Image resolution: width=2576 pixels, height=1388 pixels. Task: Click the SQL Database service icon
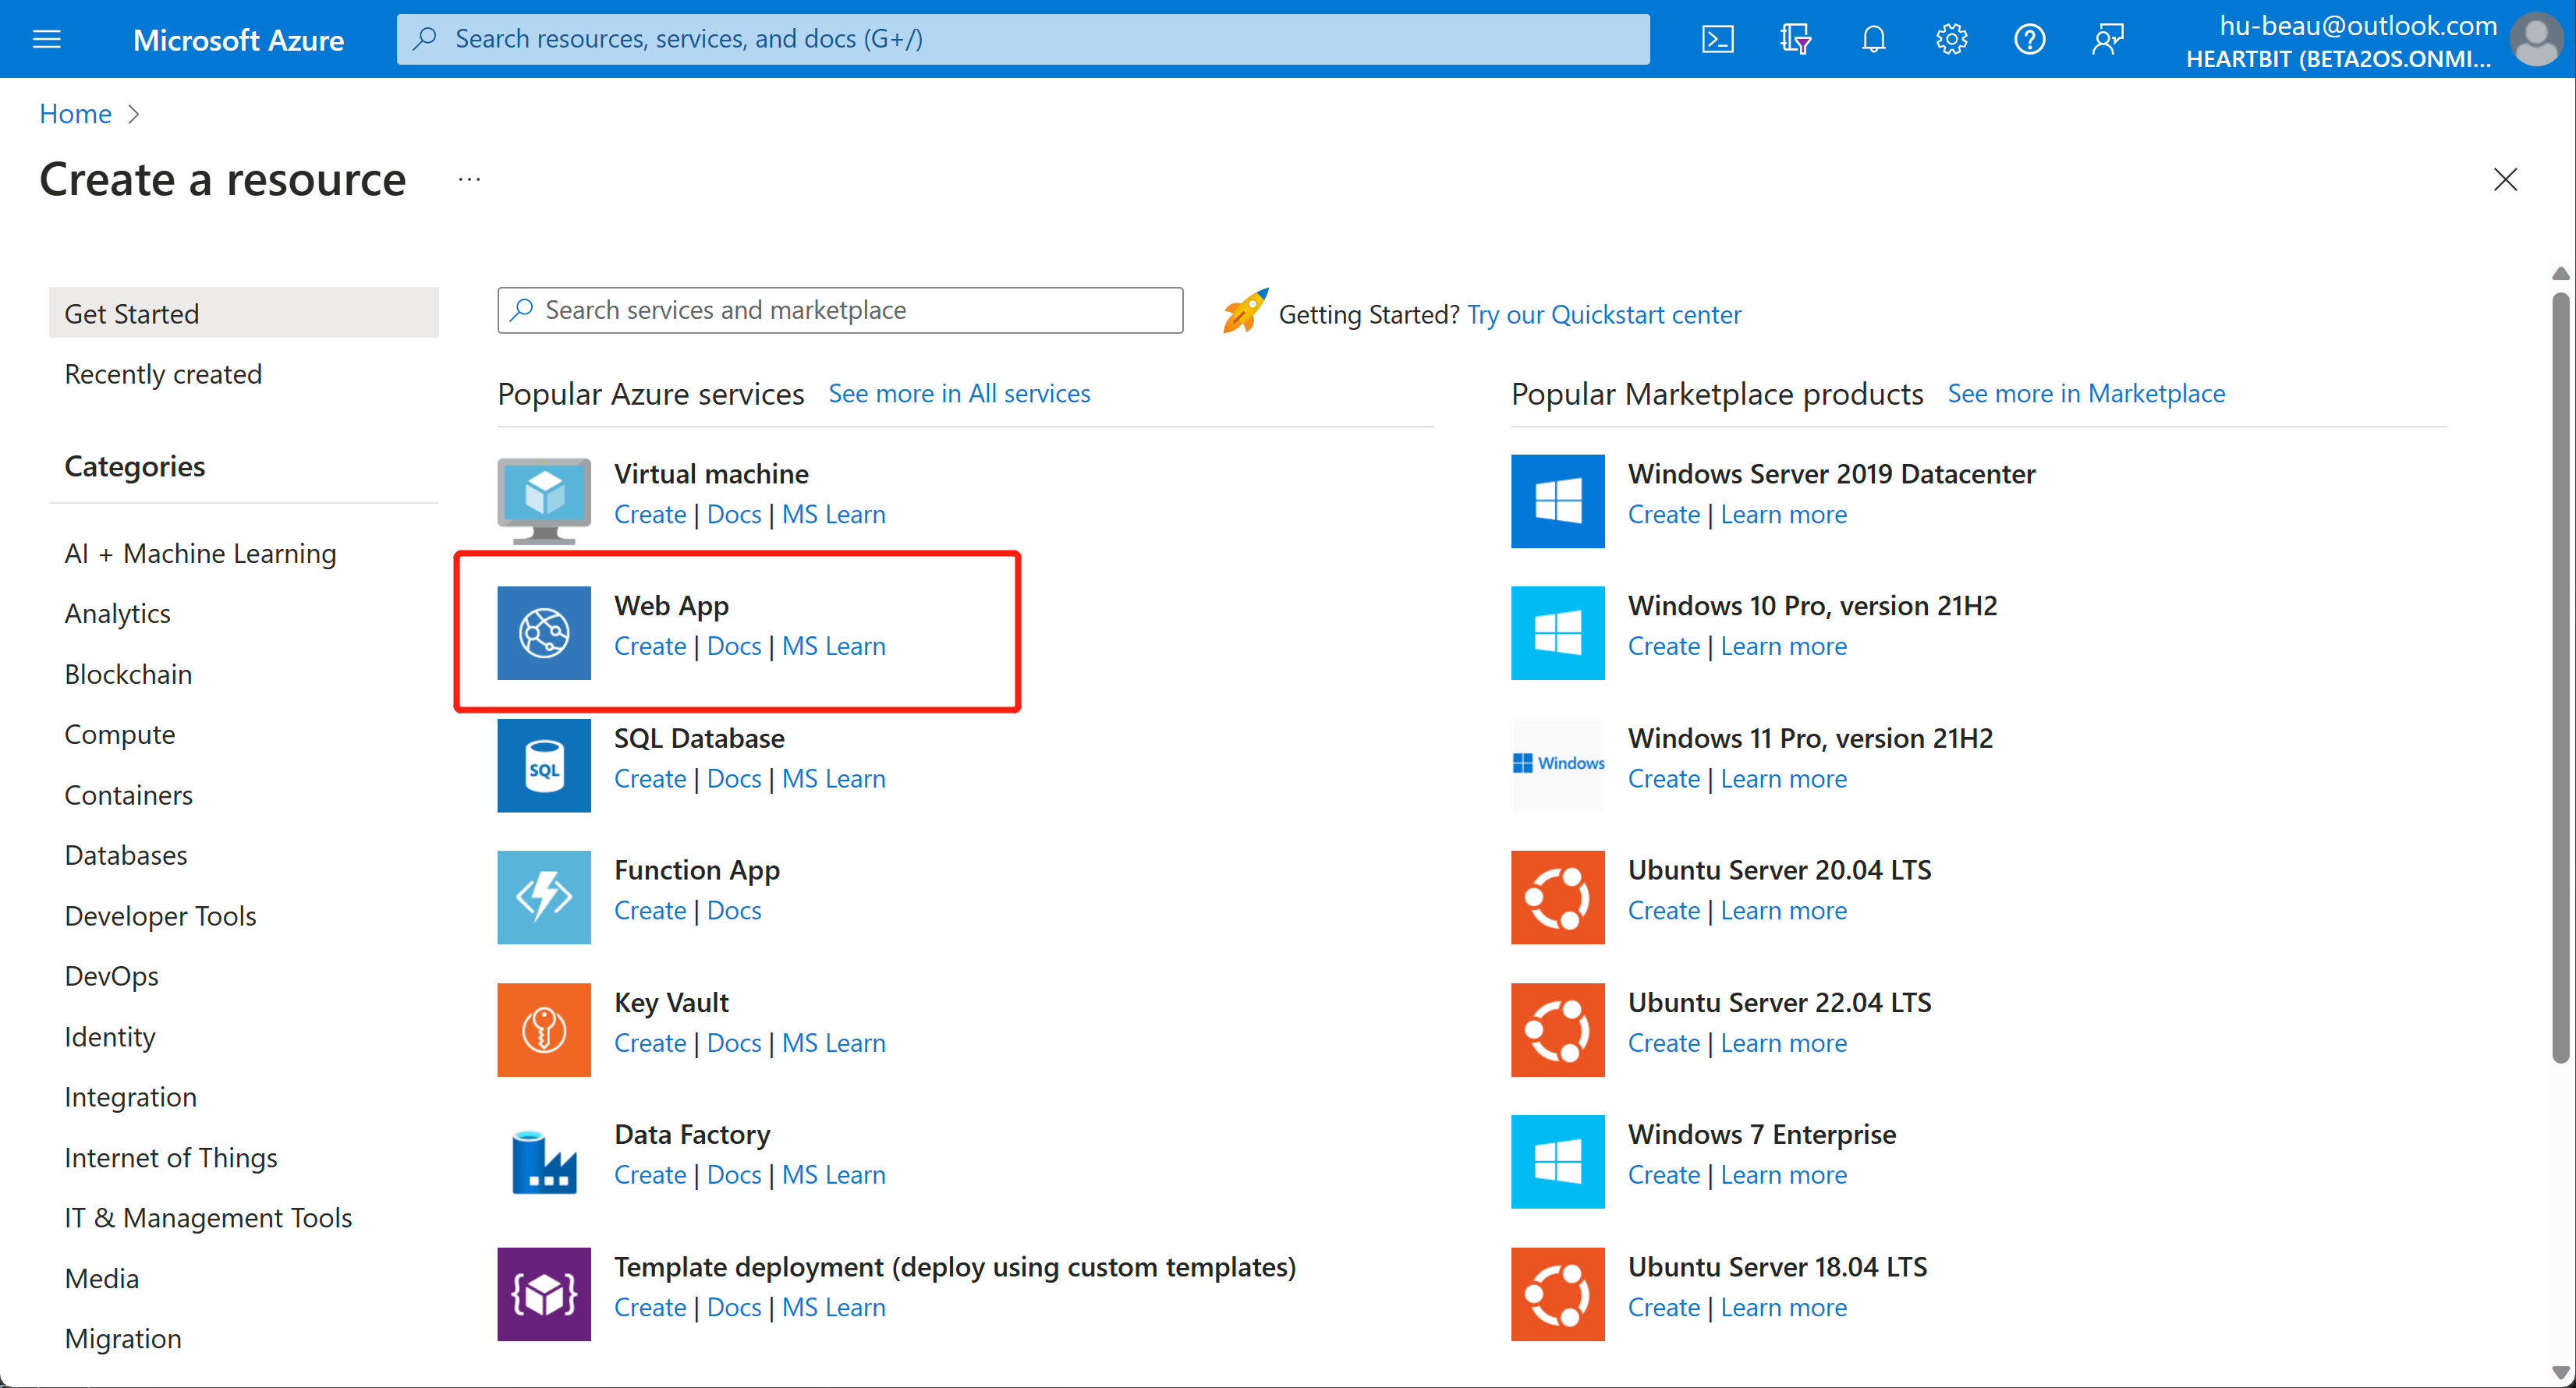pos(544,765)
